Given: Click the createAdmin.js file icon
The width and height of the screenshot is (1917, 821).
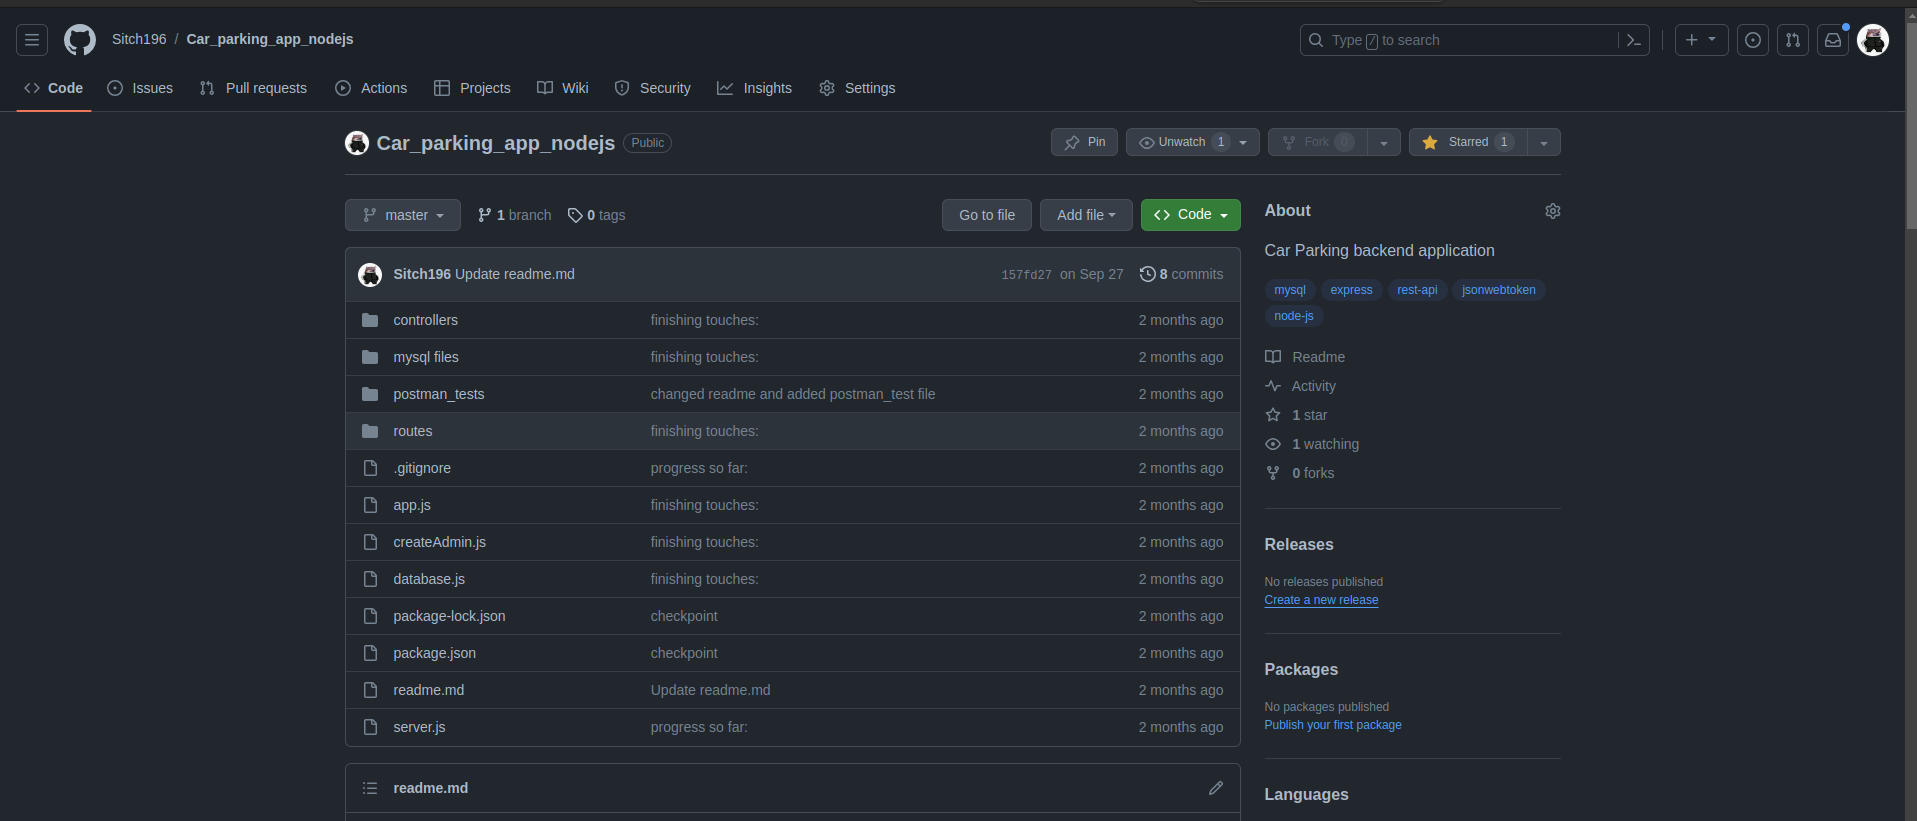Looking at the screenshot, I should [x=370, y=542].
